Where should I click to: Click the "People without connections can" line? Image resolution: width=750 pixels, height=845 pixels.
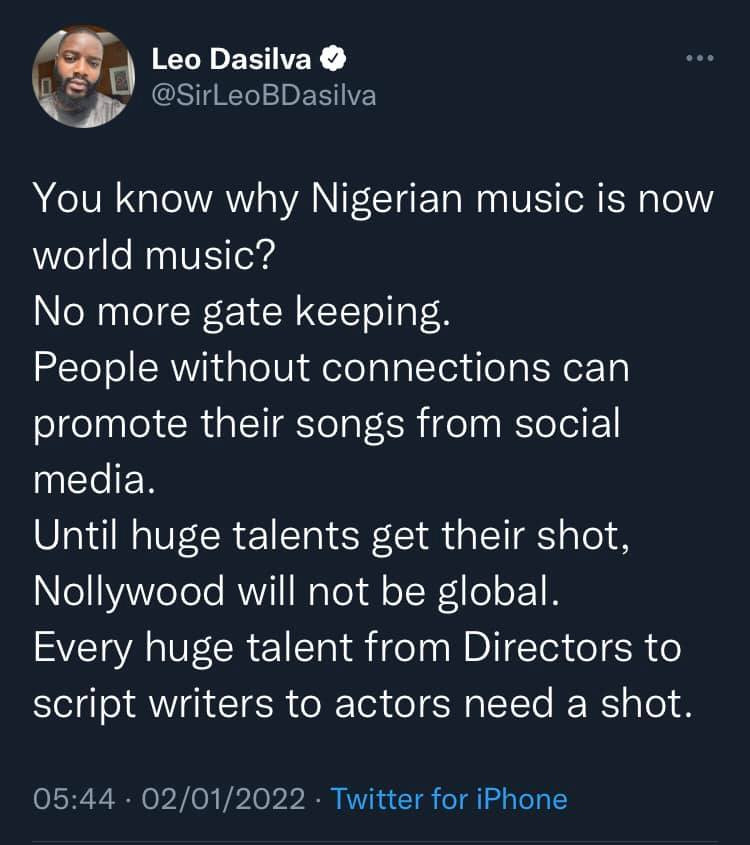[x=331, y=368]
